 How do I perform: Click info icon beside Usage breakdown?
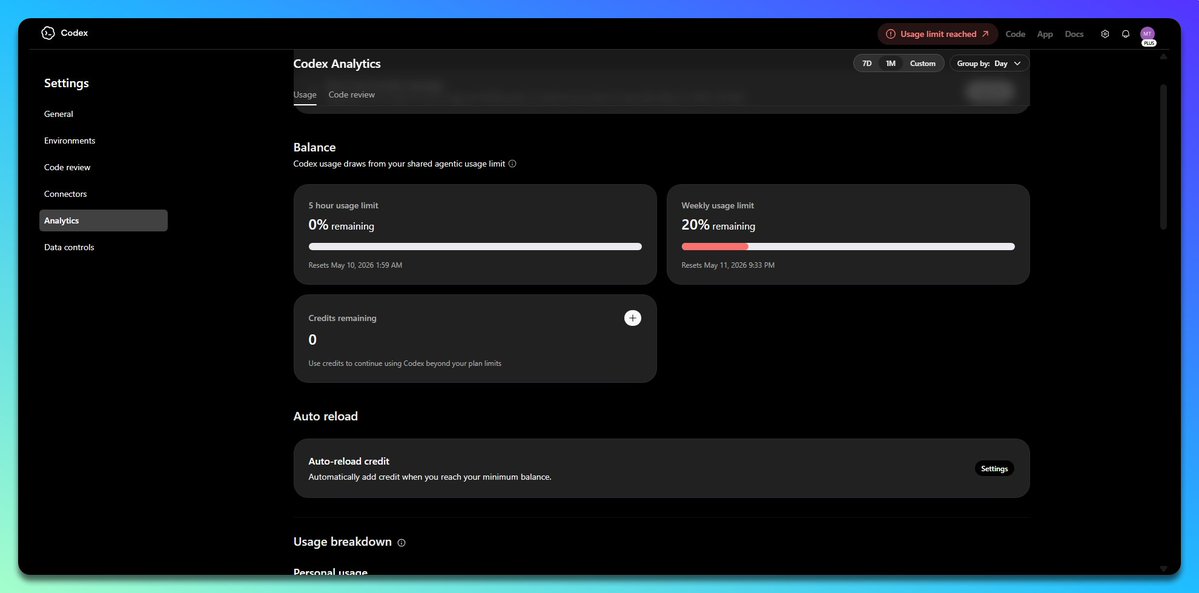coord(401,542)
